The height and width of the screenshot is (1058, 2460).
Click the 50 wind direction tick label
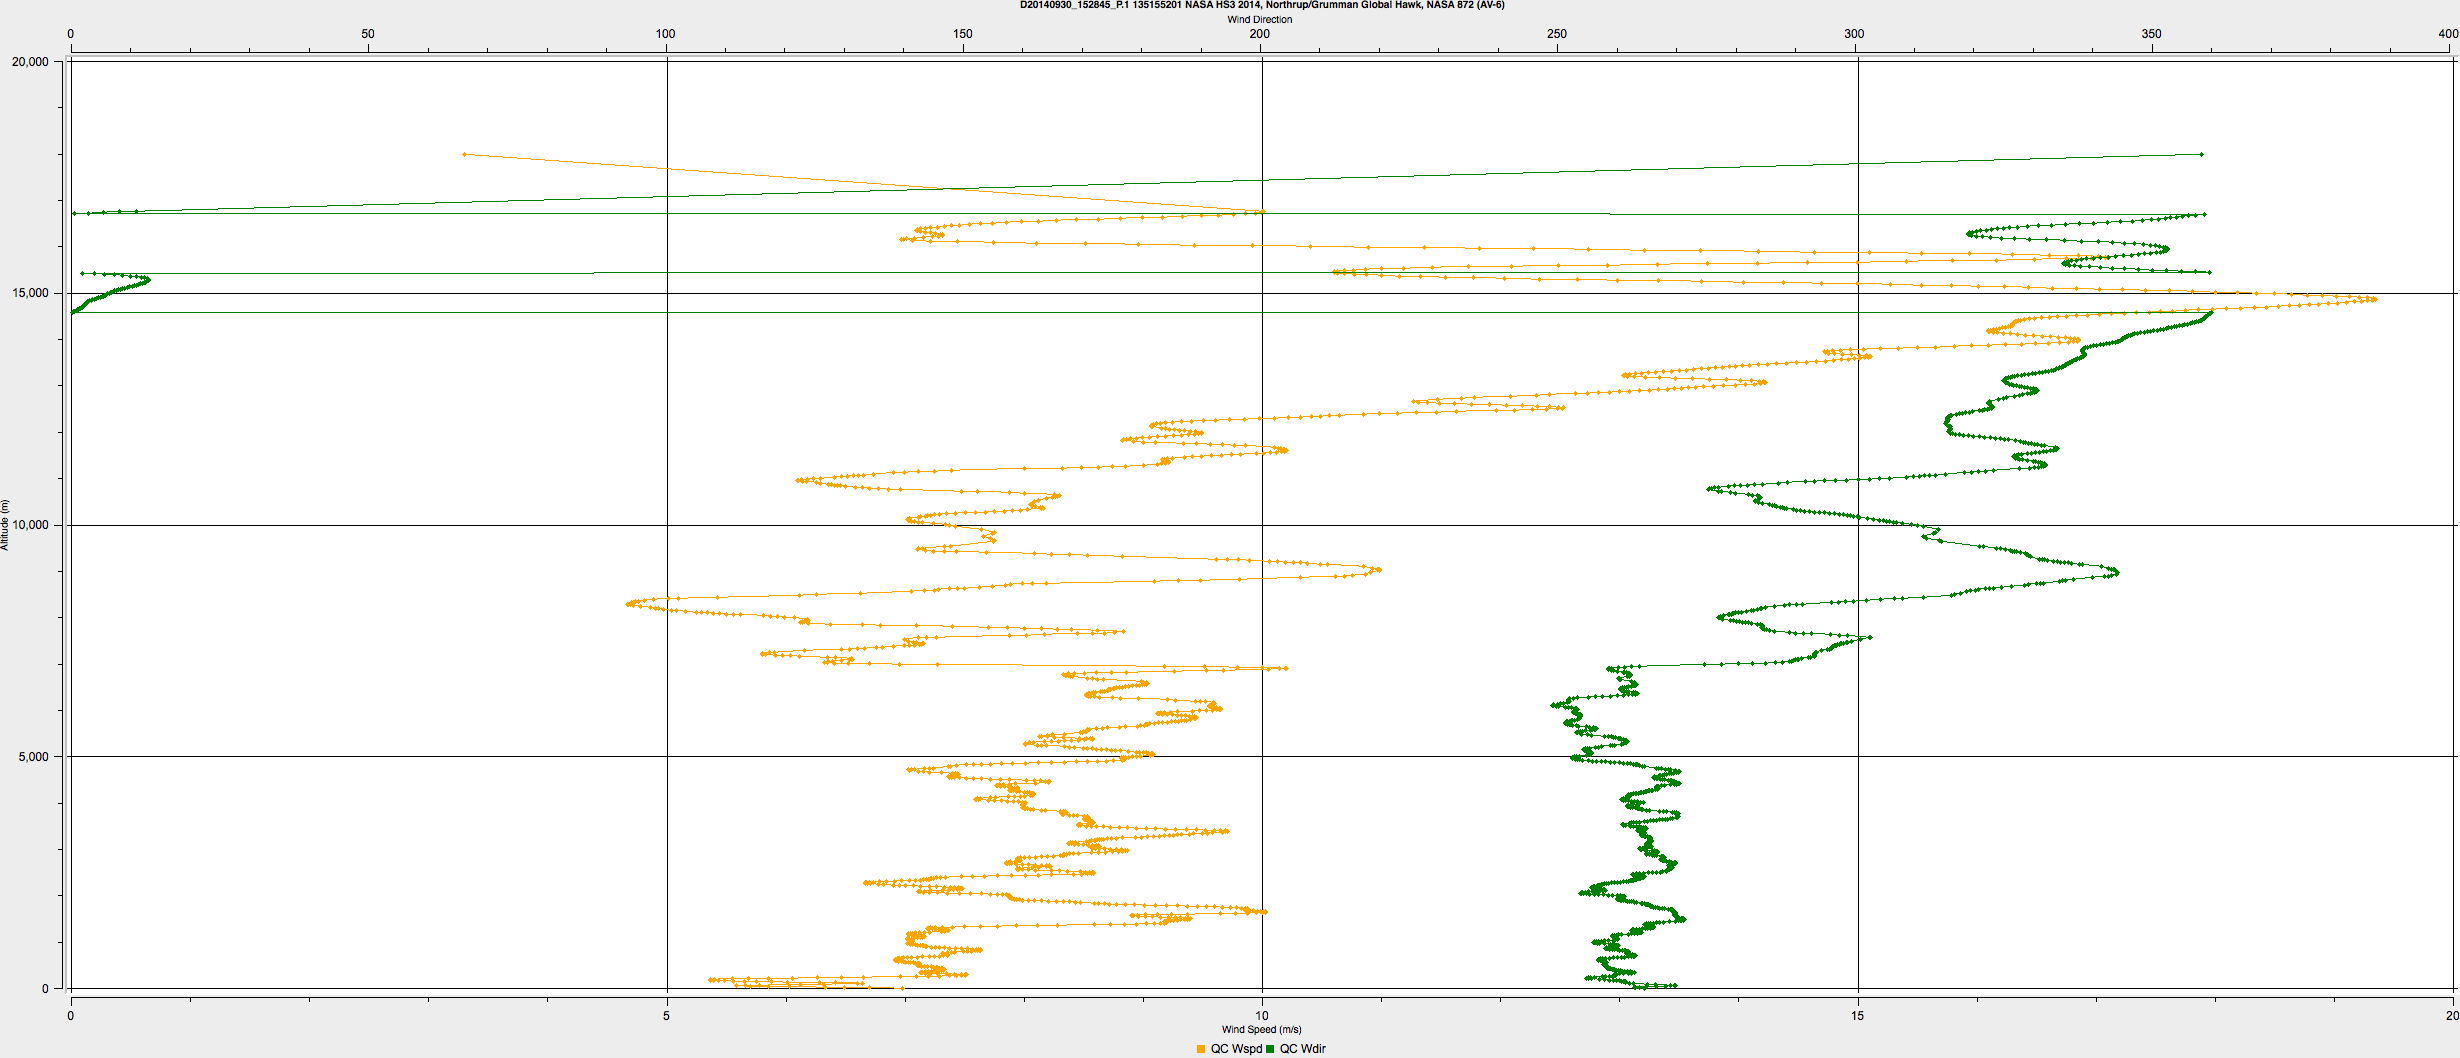click(x=368, y=34)
